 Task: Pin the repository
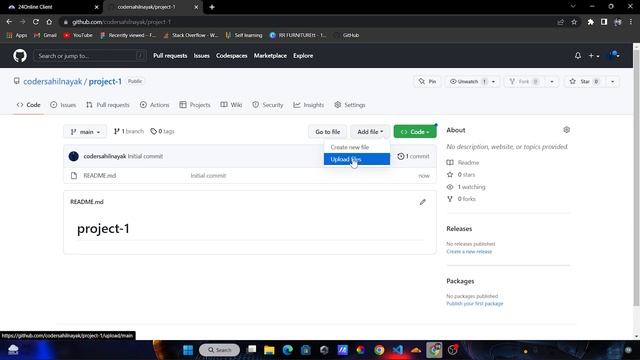(x=427, y=82)
